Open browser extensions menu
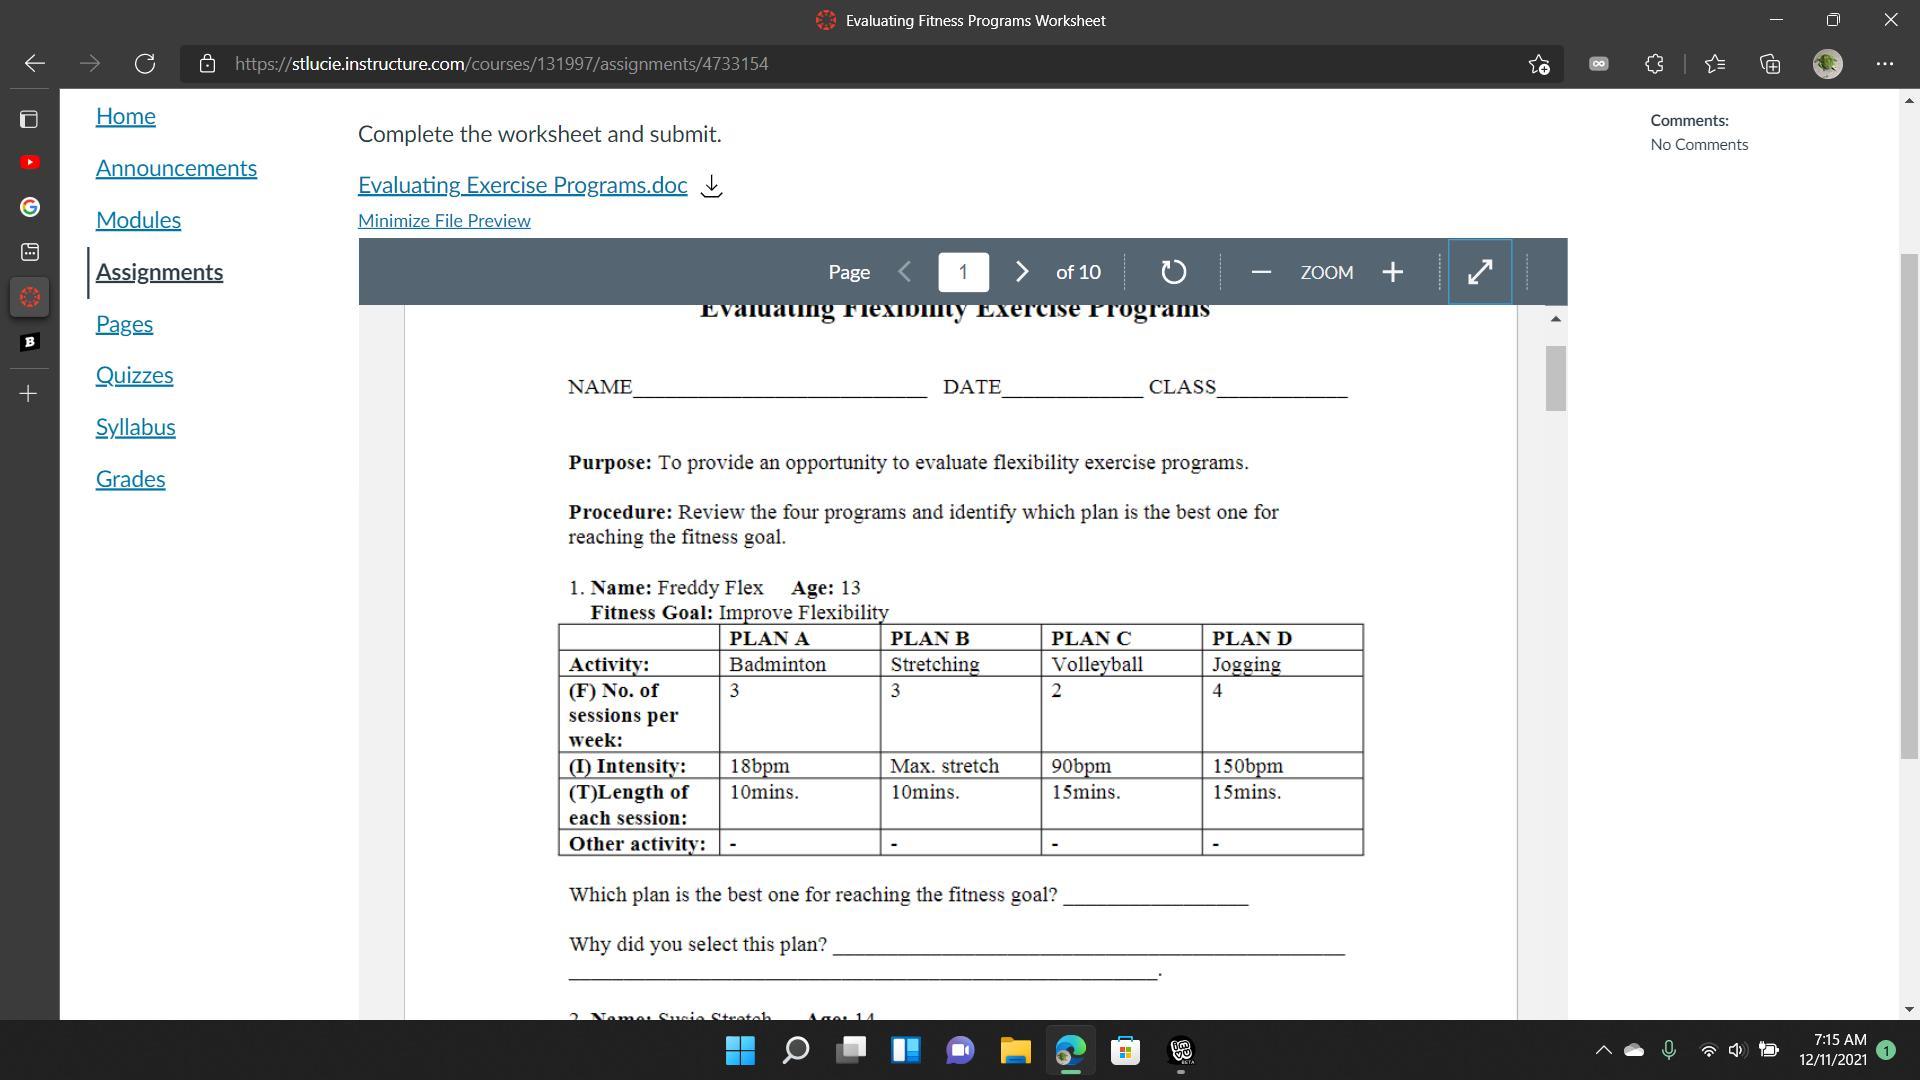This screenshot has height=1080, width=1920. pyautogui.click(x=1654, y=64)
